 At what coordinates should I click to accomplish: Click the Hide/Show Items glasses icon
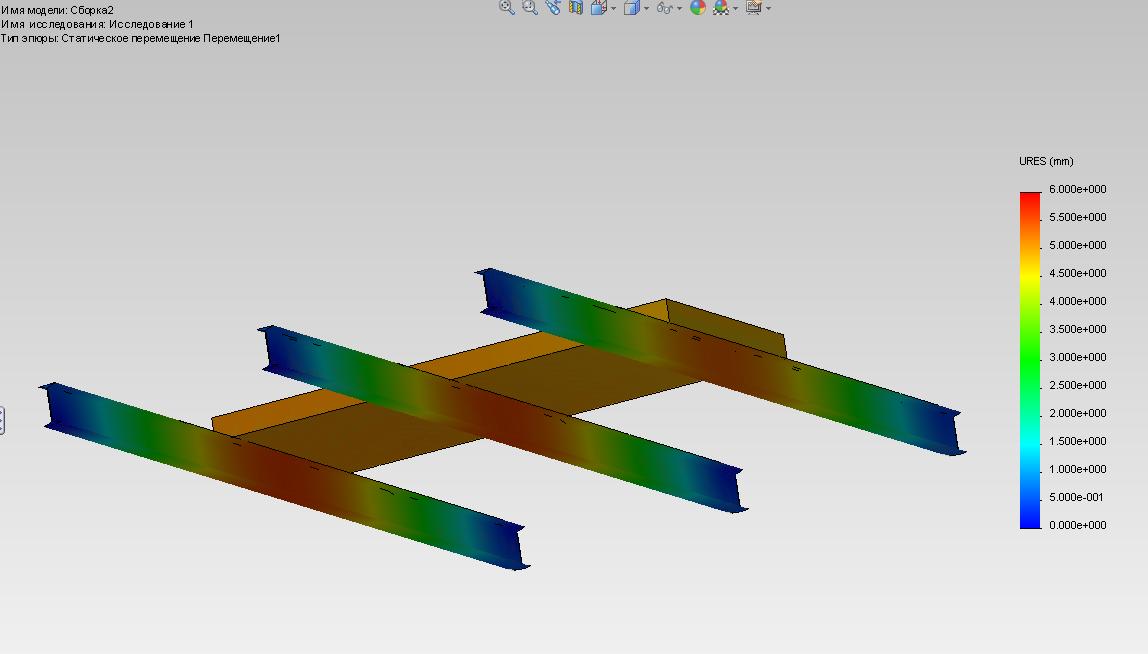[665, 8]
